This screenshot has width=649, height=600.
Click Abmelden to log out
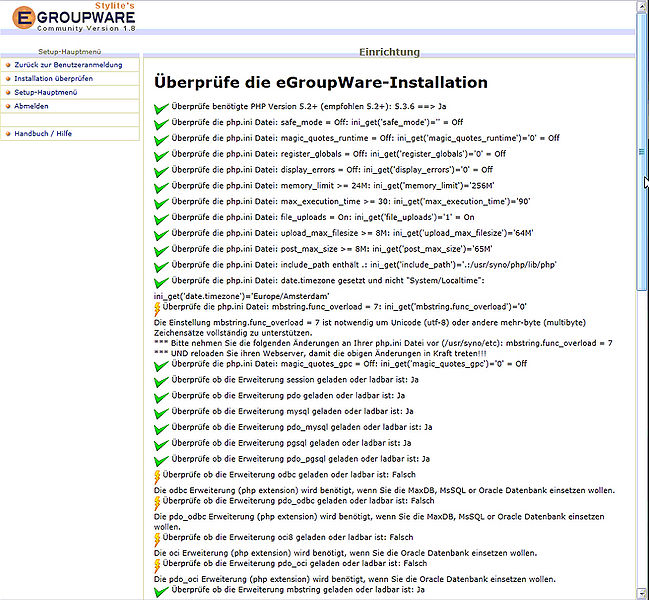coord(31,106)
